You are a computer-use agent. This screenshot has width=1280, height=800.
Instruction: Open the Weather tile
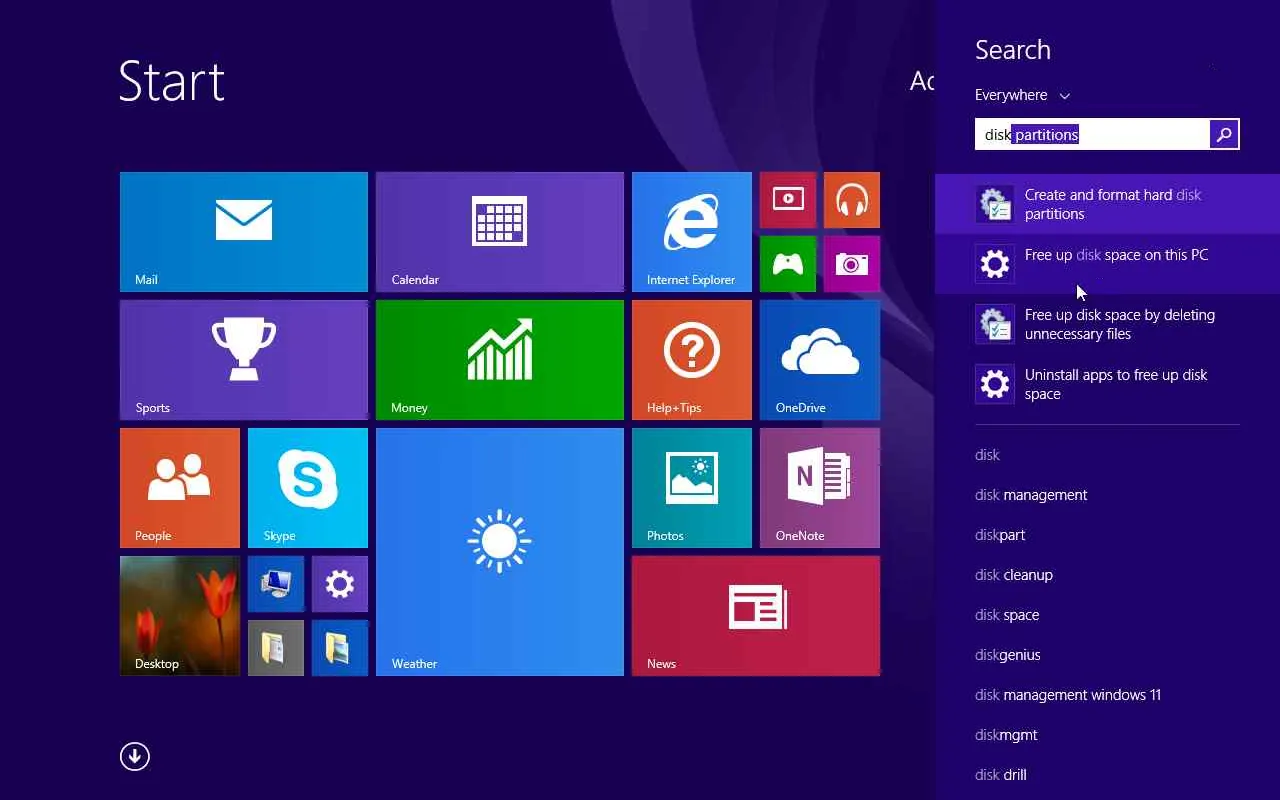[500, 552]
